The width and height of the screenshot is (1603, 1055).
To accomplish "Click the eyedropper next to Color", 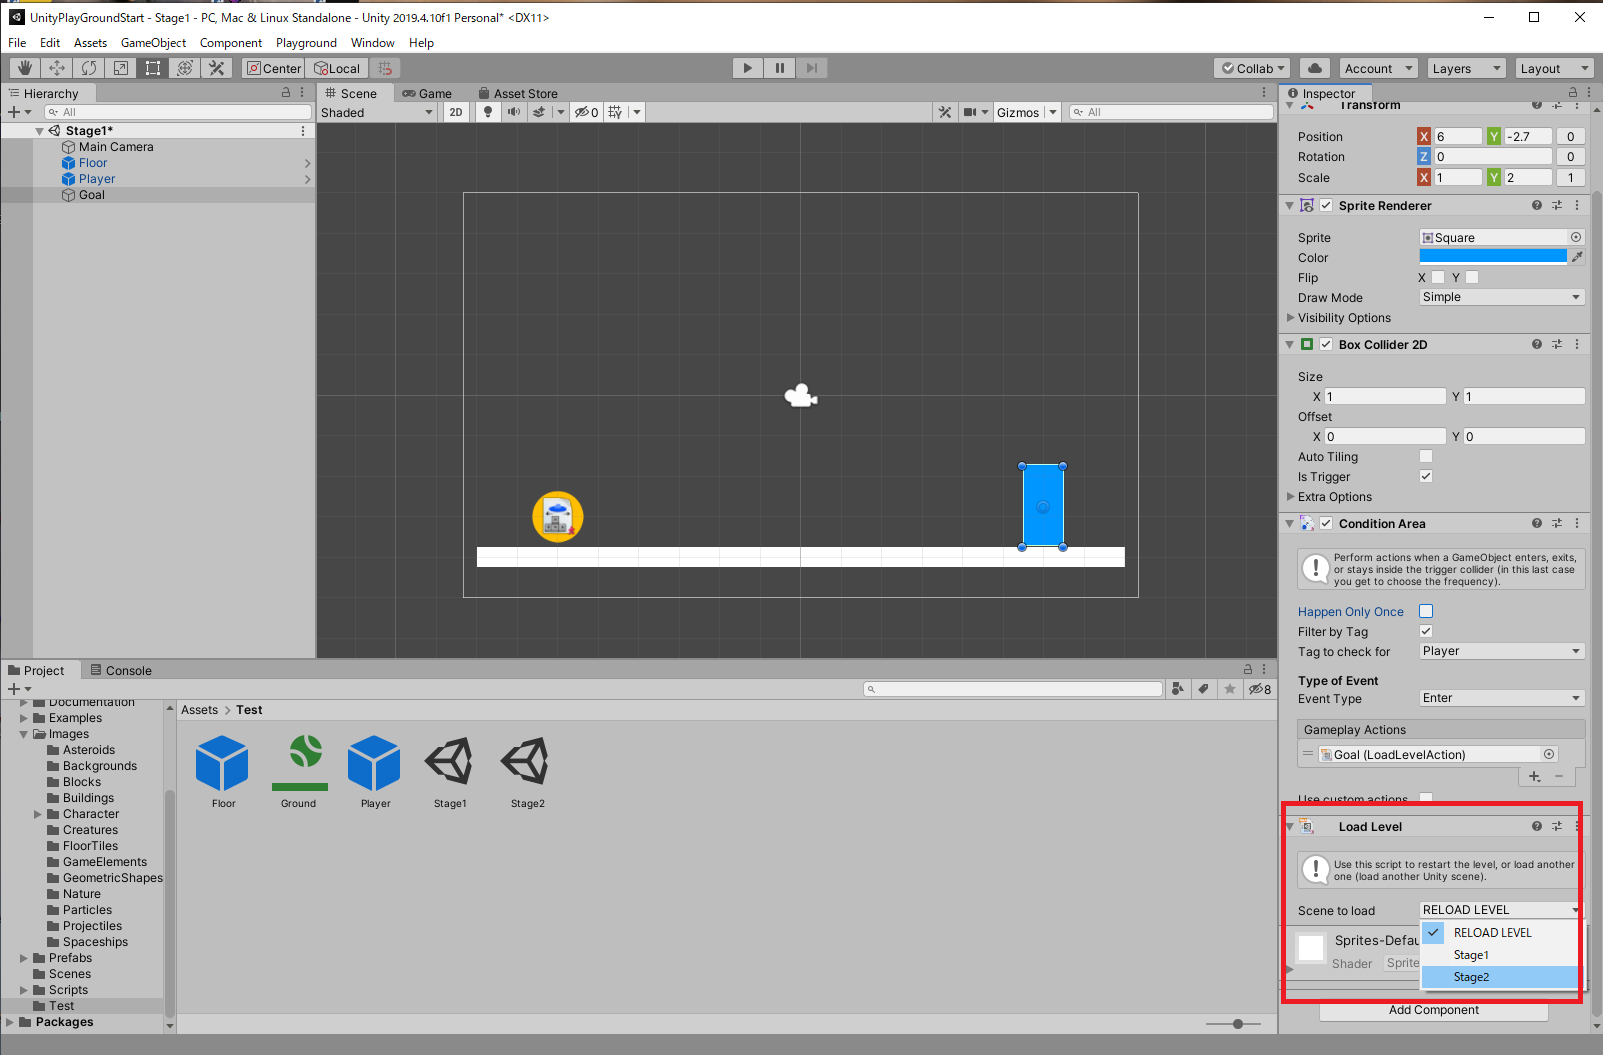I will [1577, 257].
